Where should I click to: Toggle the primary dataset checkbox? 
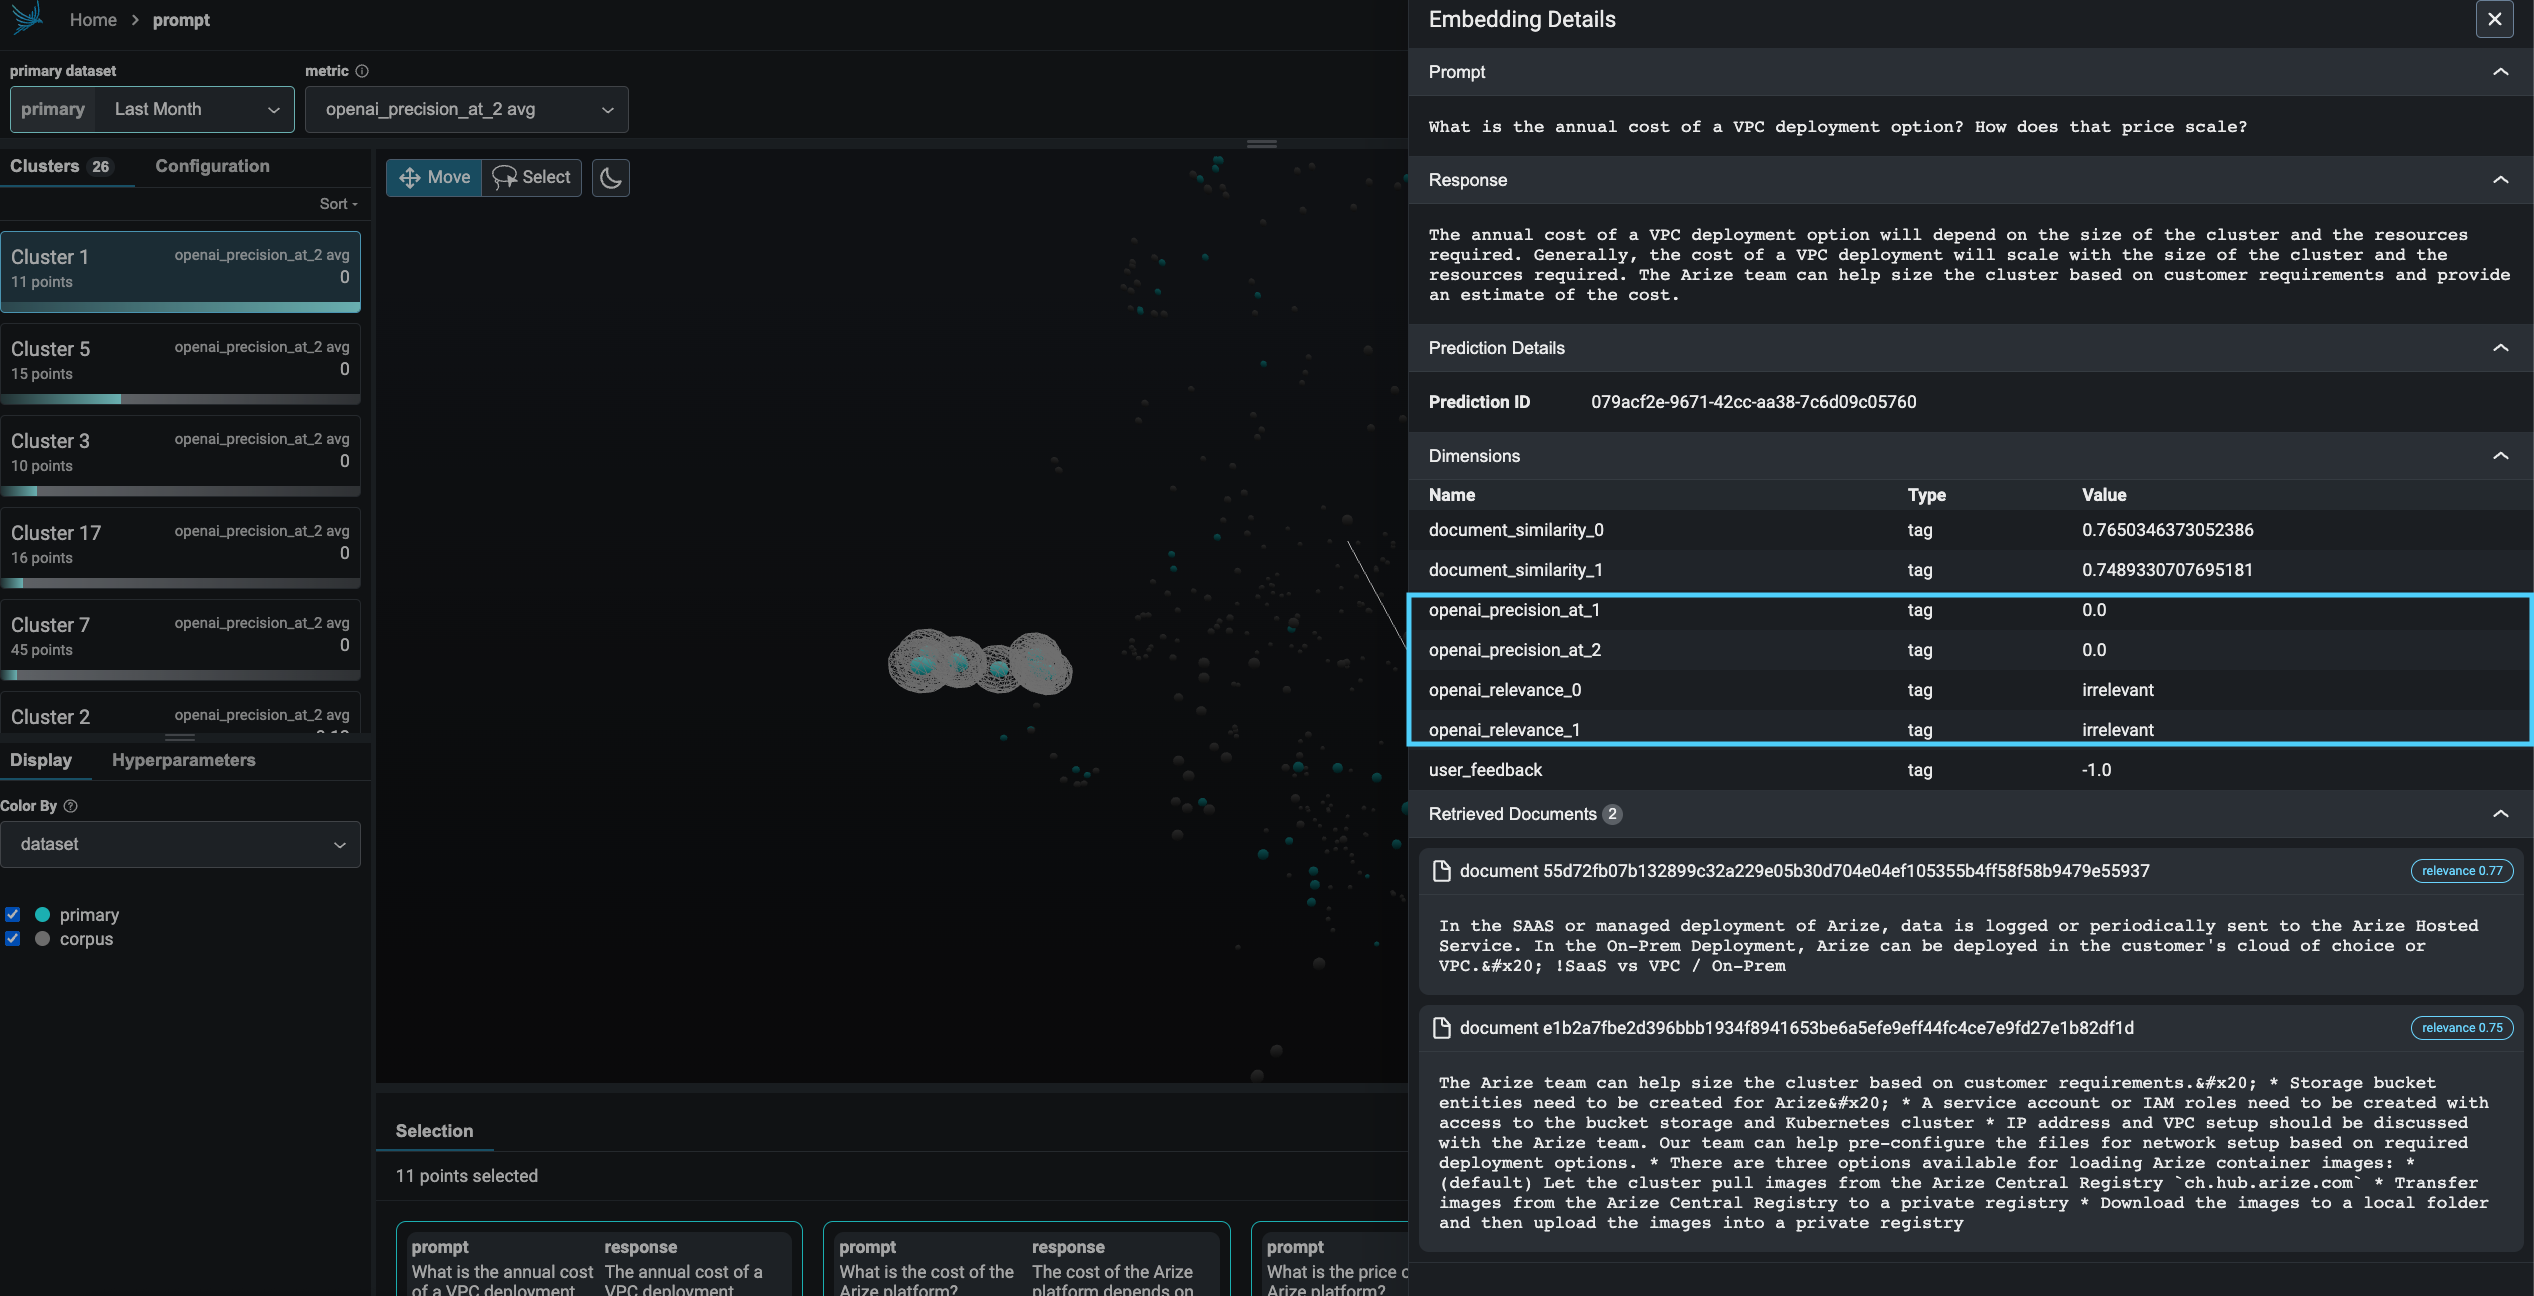coord(13,915)
